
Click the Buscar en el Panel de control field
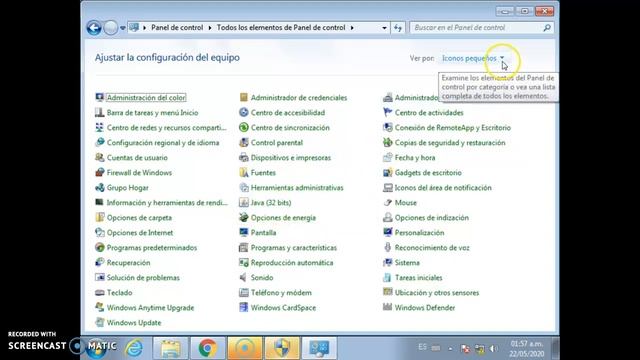click(x=476, y=28)
